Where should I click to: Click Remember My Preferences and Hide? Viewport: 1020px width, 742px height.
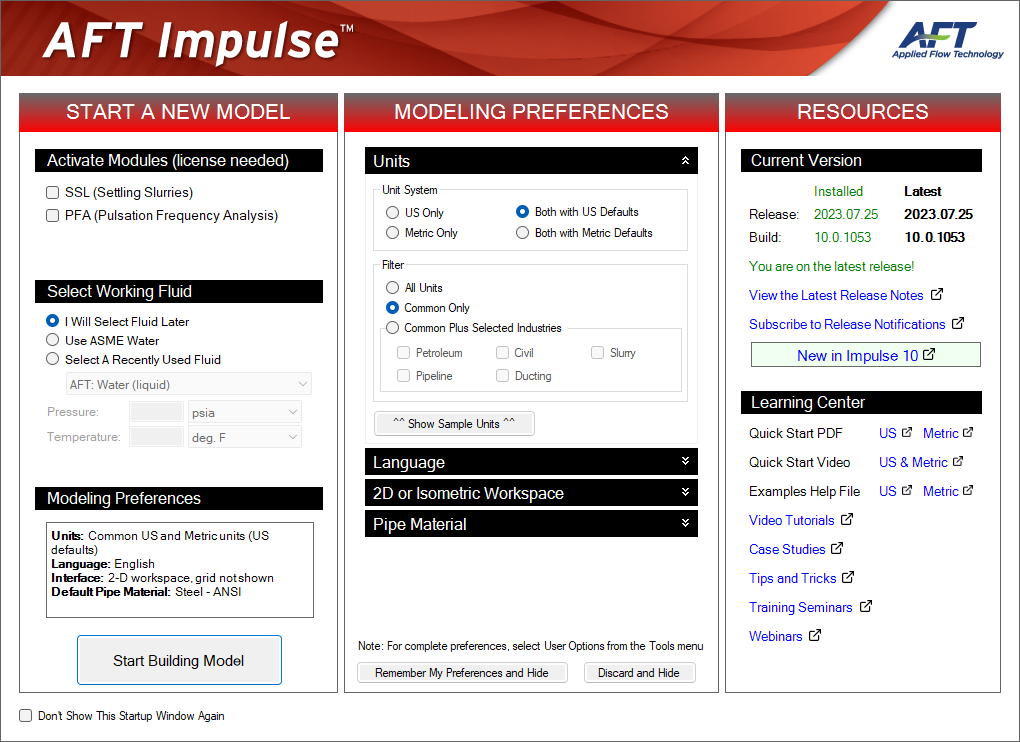pyautogui.click(x=462, y=672)
